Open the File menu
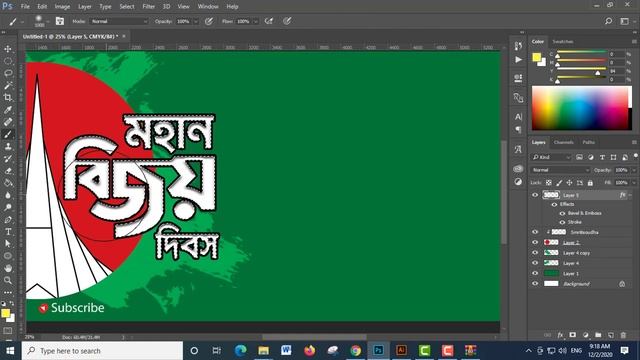The width and height of the screenshot is (640, 360). tap(25, 7)
